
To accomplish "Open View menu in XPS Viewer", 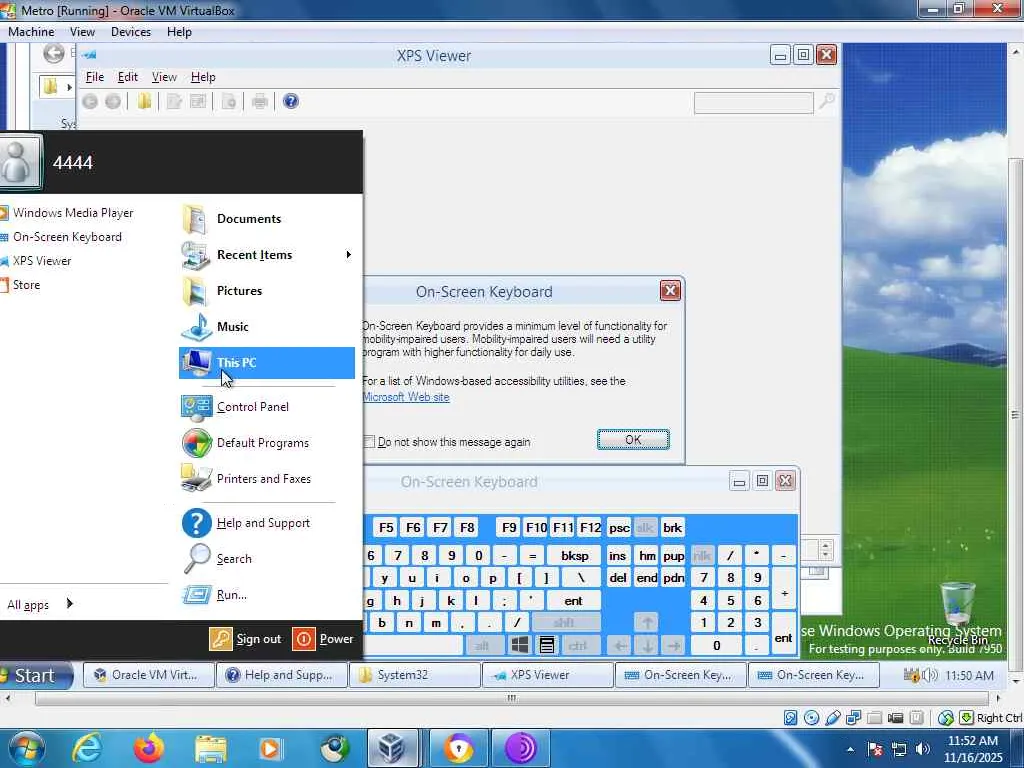I will [164, 77].
